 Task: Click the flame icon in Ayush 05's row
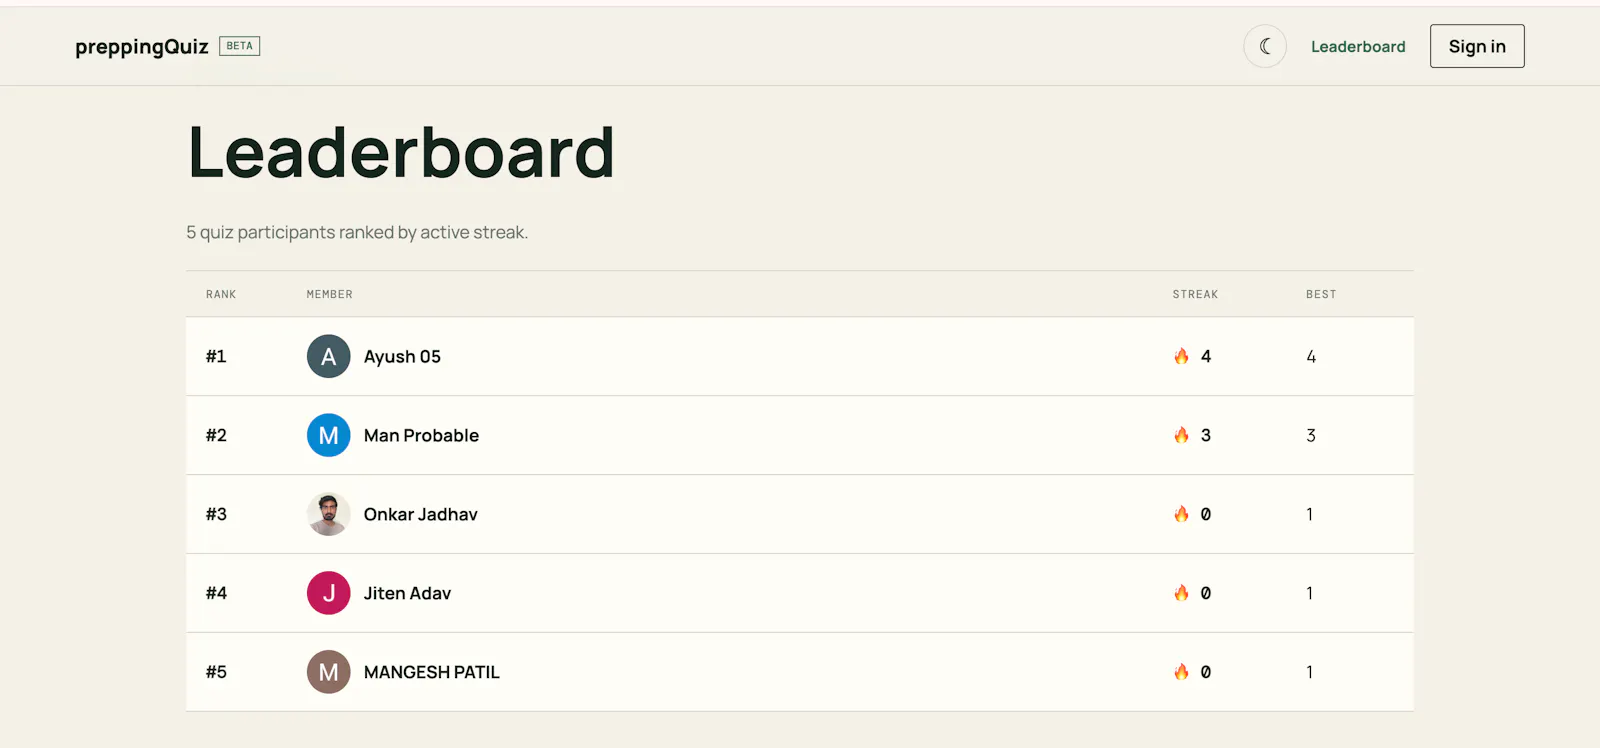pos(1181,356)
